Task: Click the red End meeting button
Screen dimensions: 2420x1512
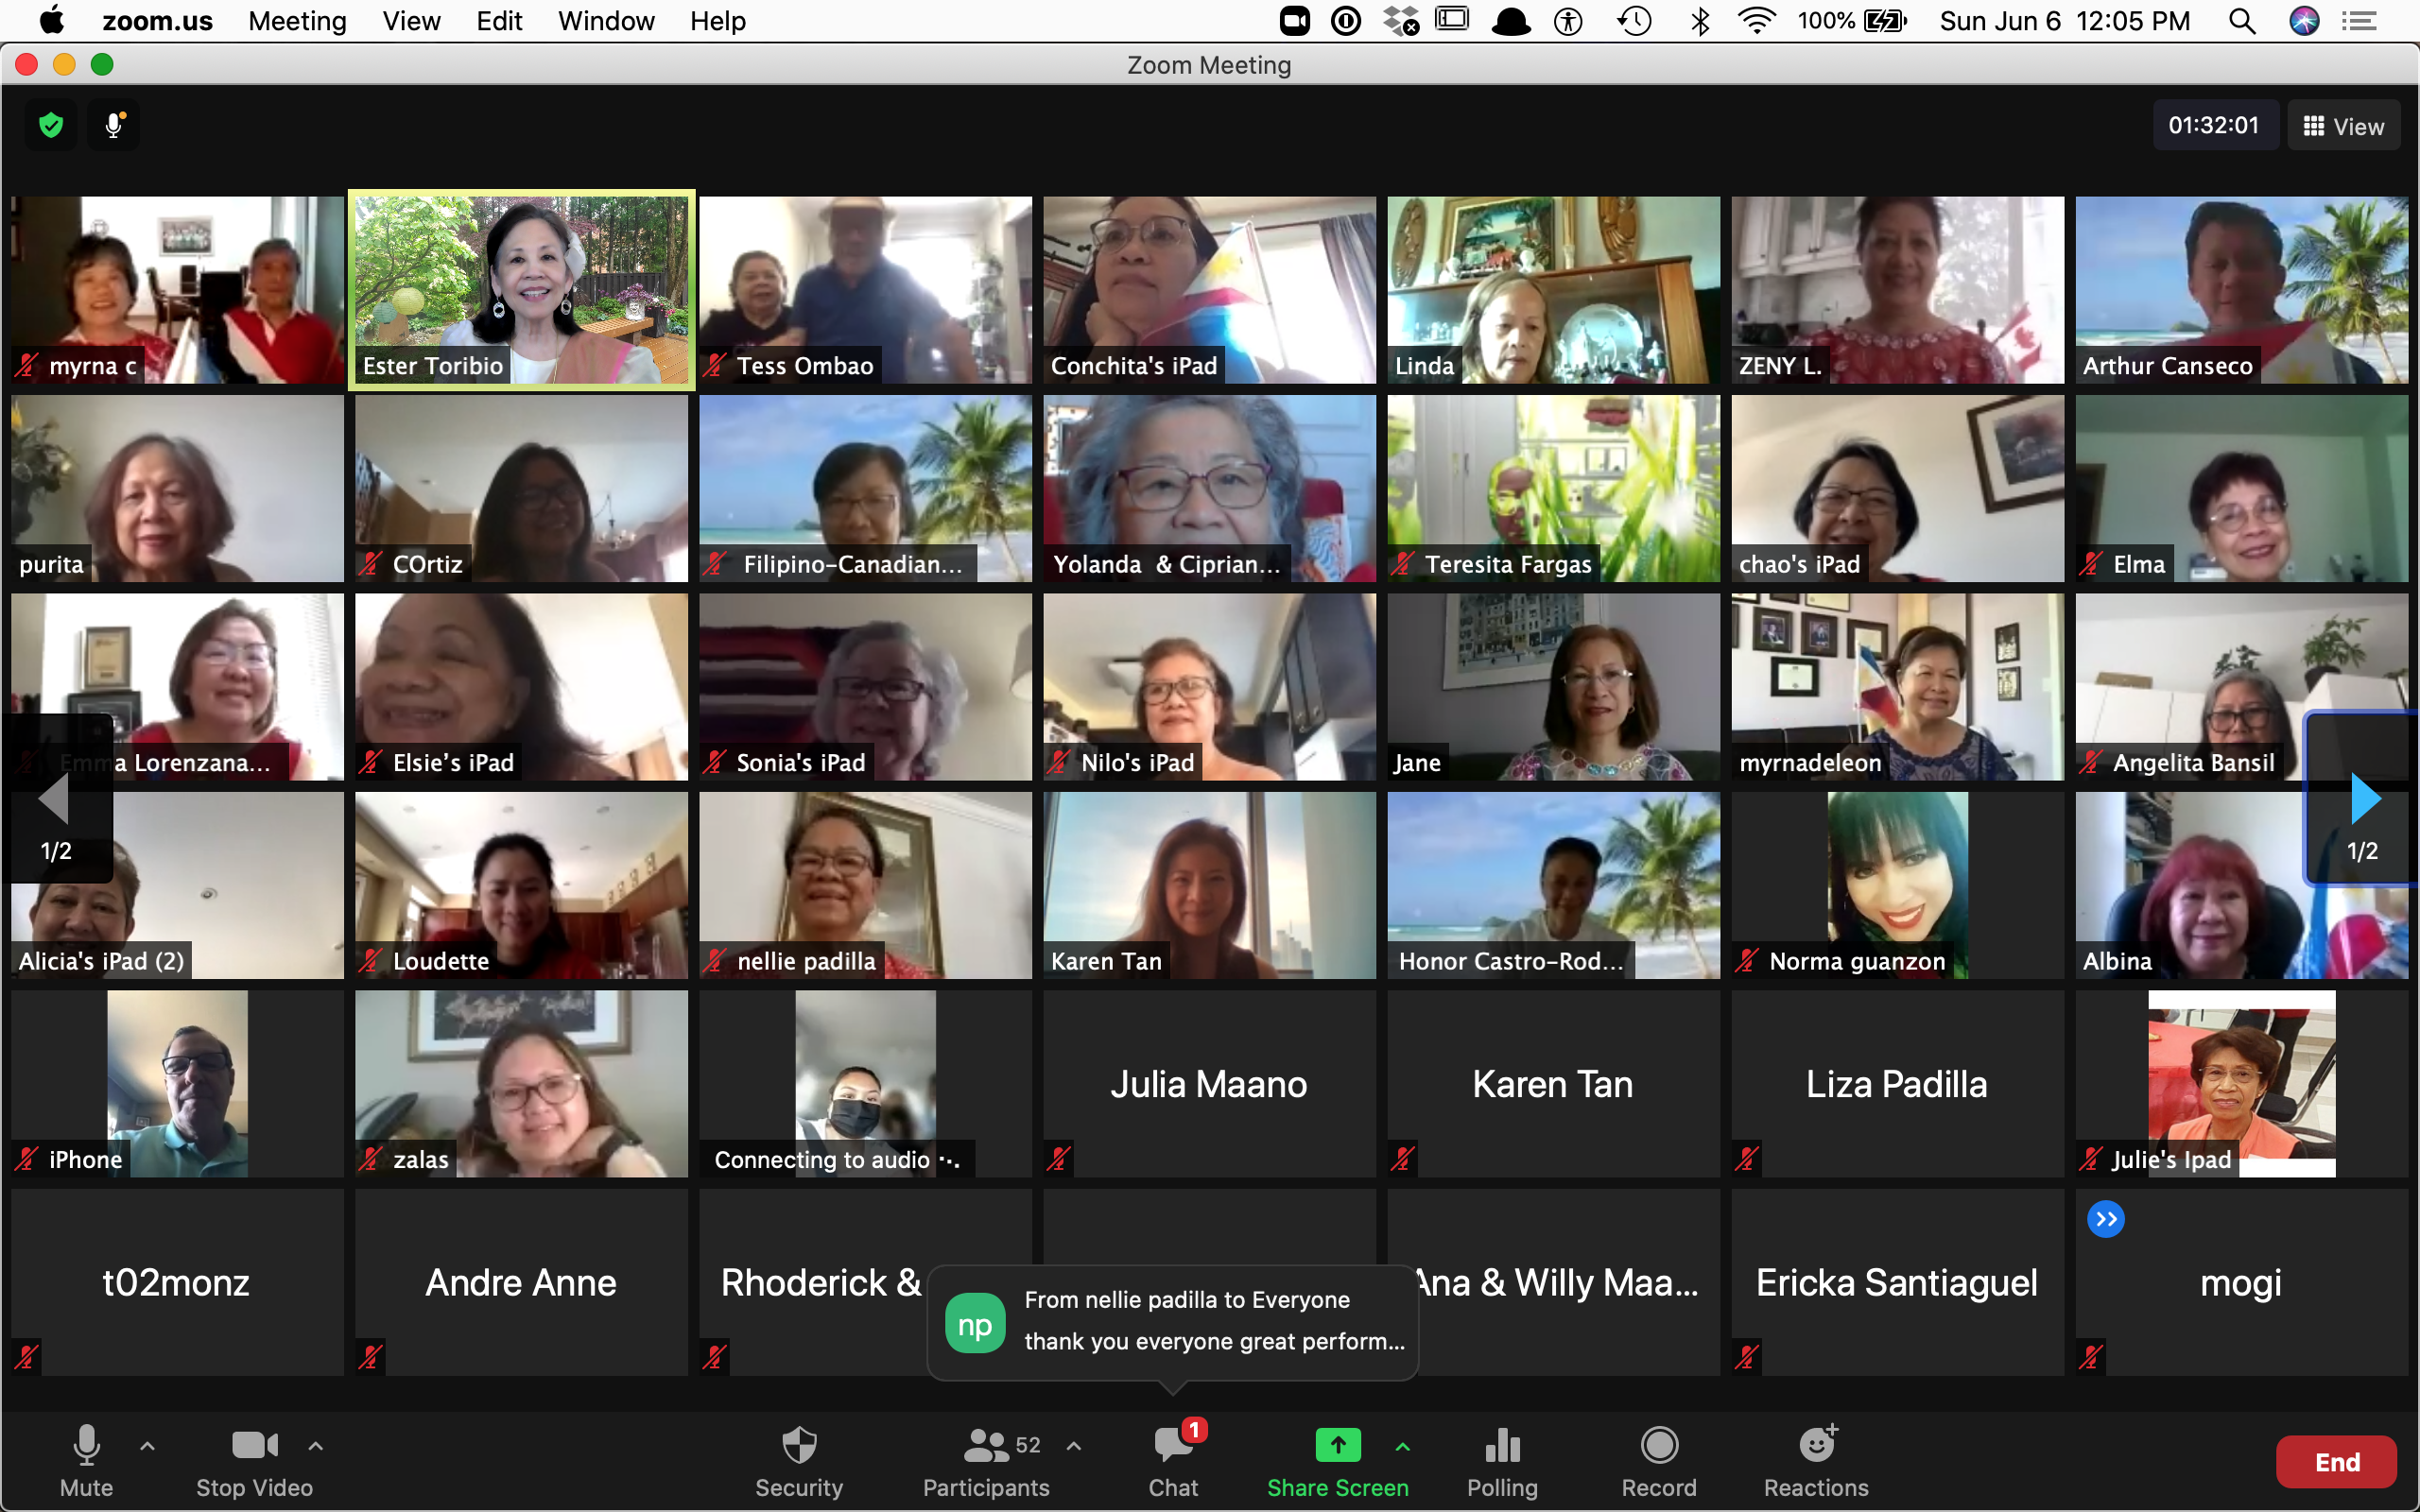Action: click(x=2335, y=1462)
